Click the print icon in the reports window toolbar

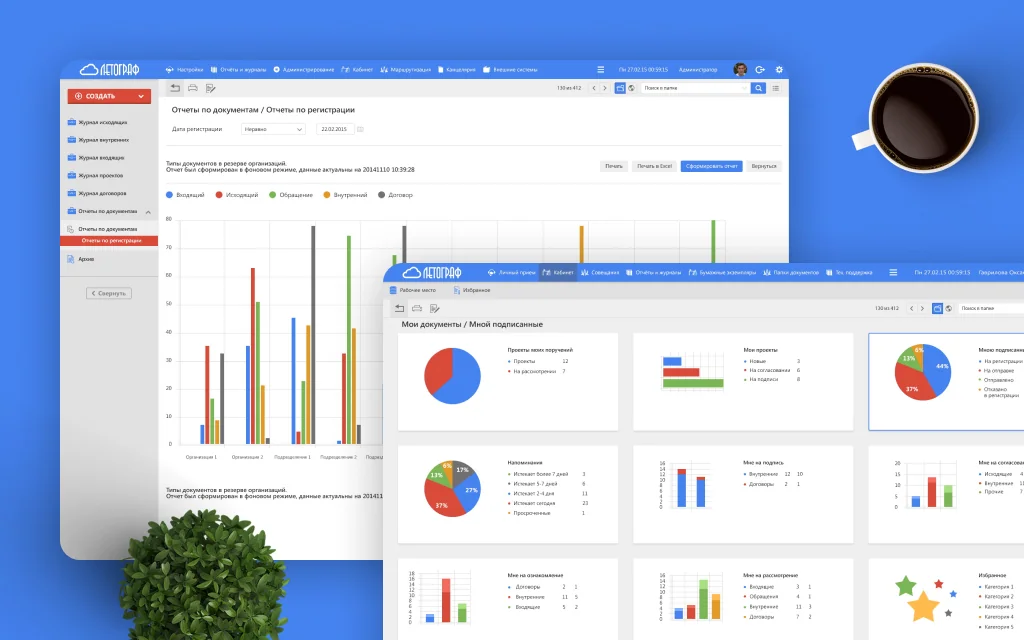tap(193, 88)
